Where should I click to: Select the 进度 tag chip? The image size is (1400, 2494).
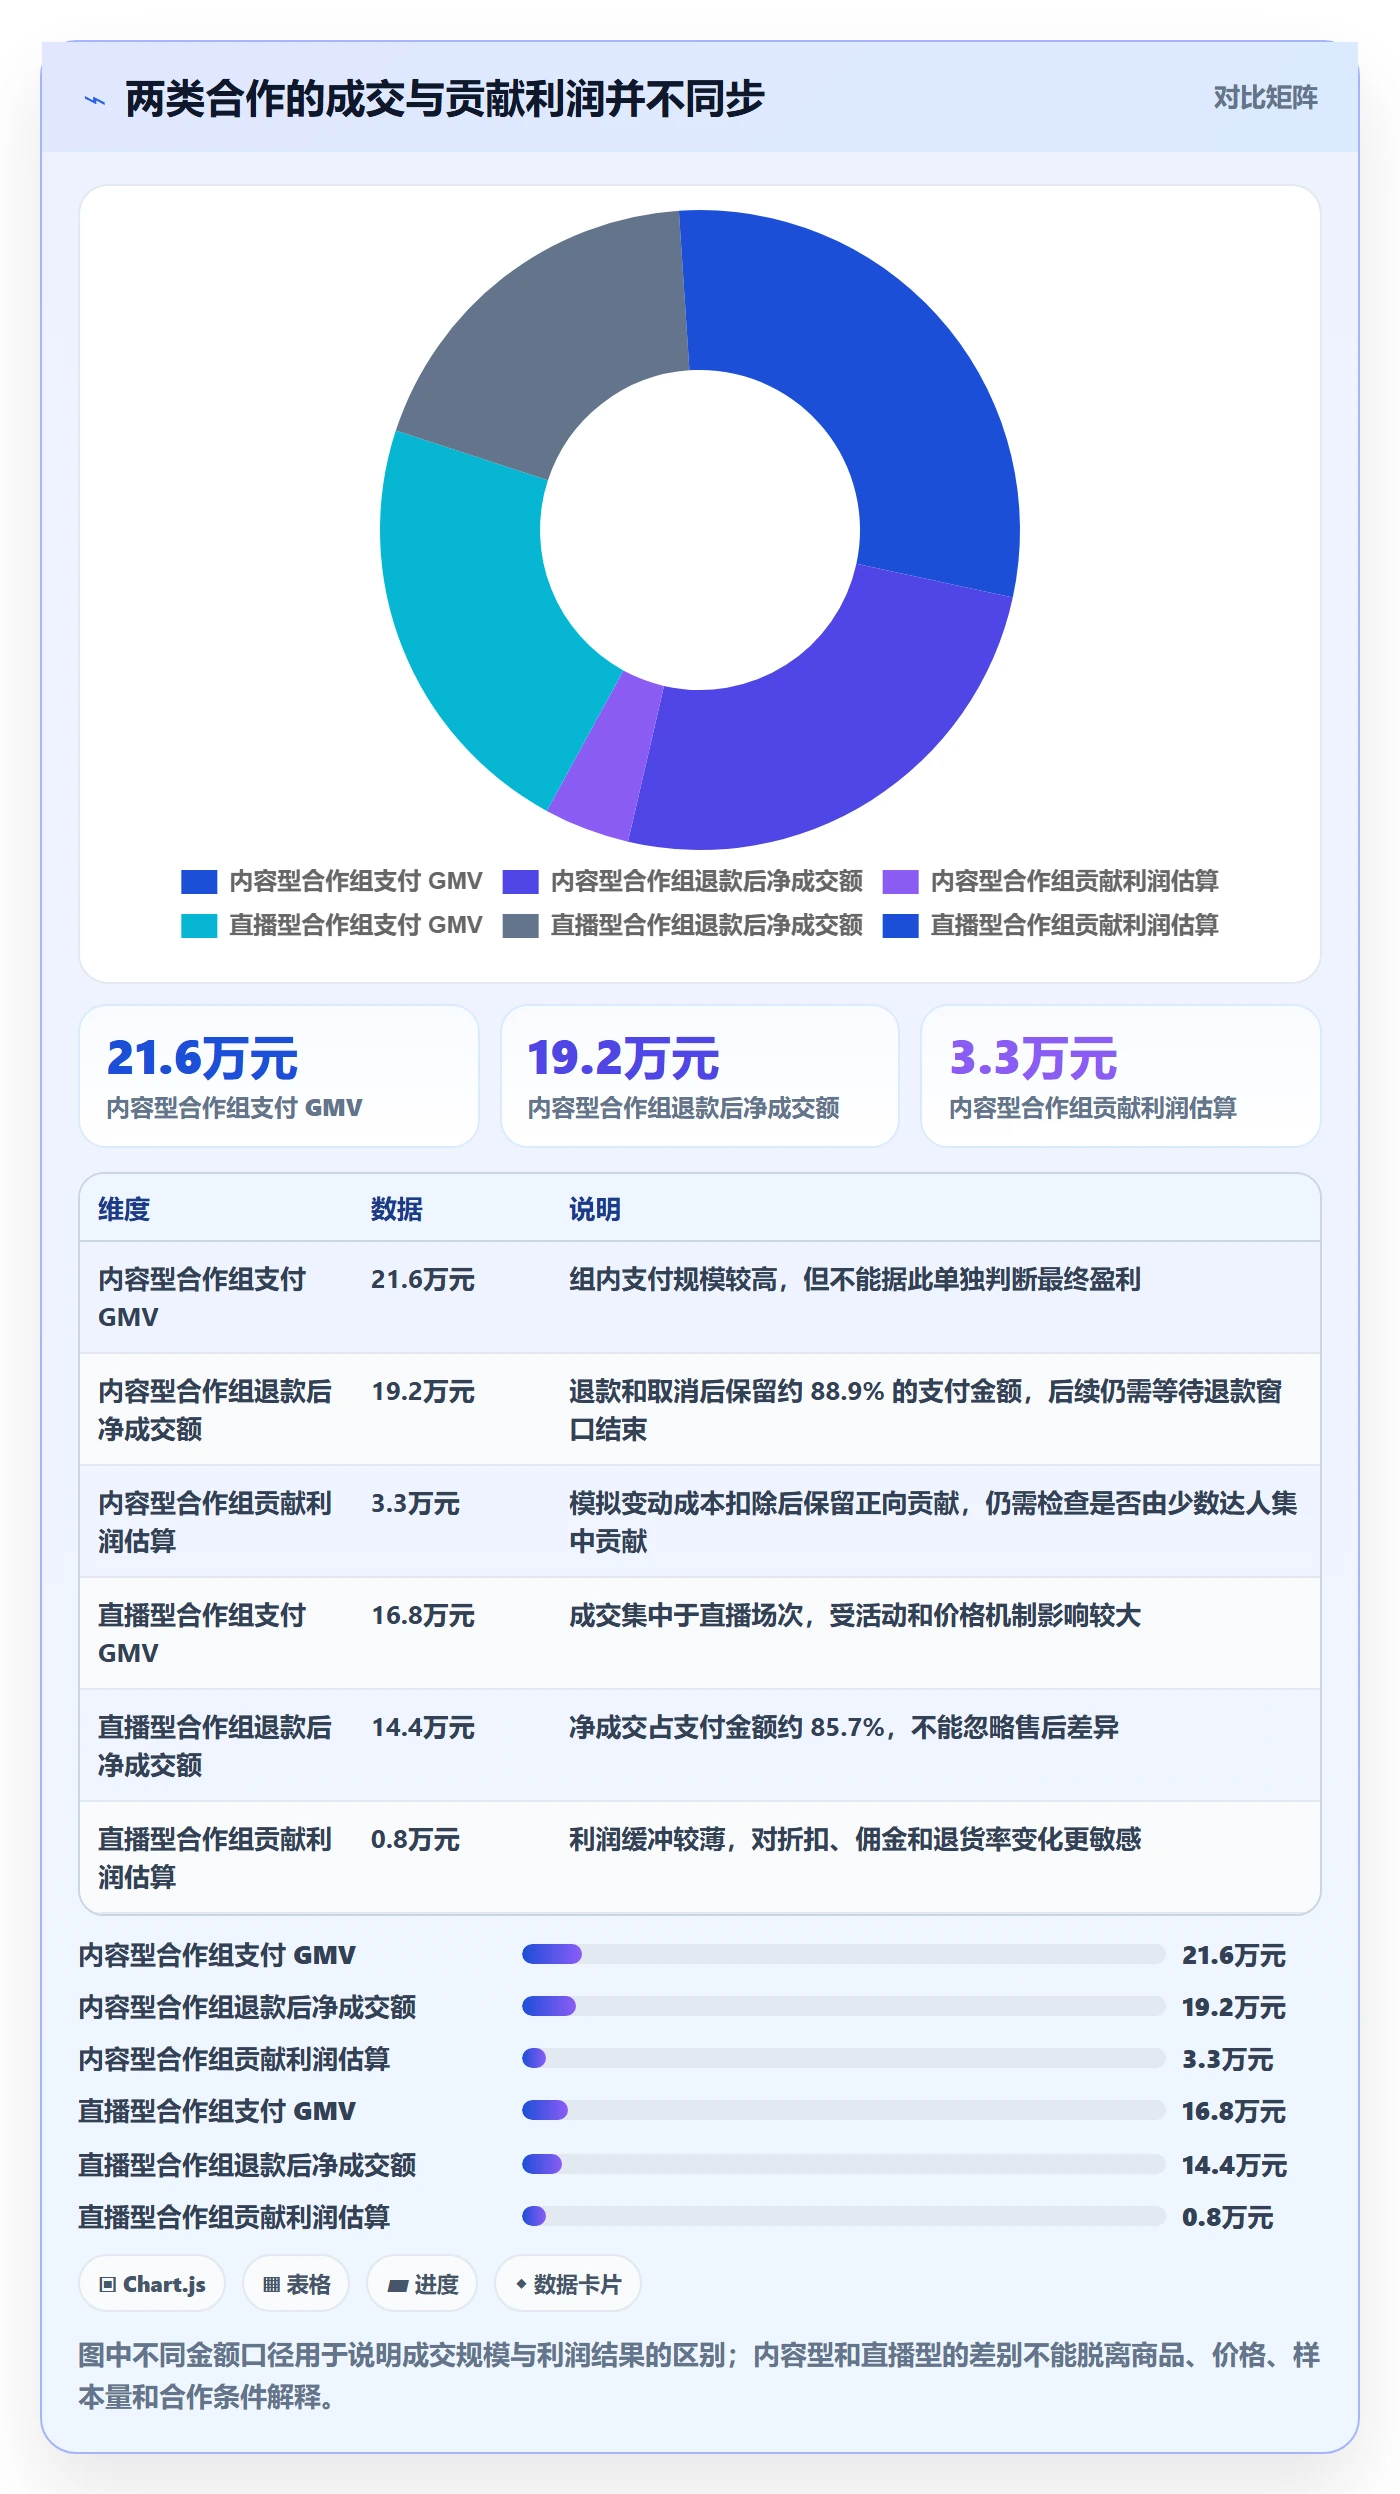422,2284
